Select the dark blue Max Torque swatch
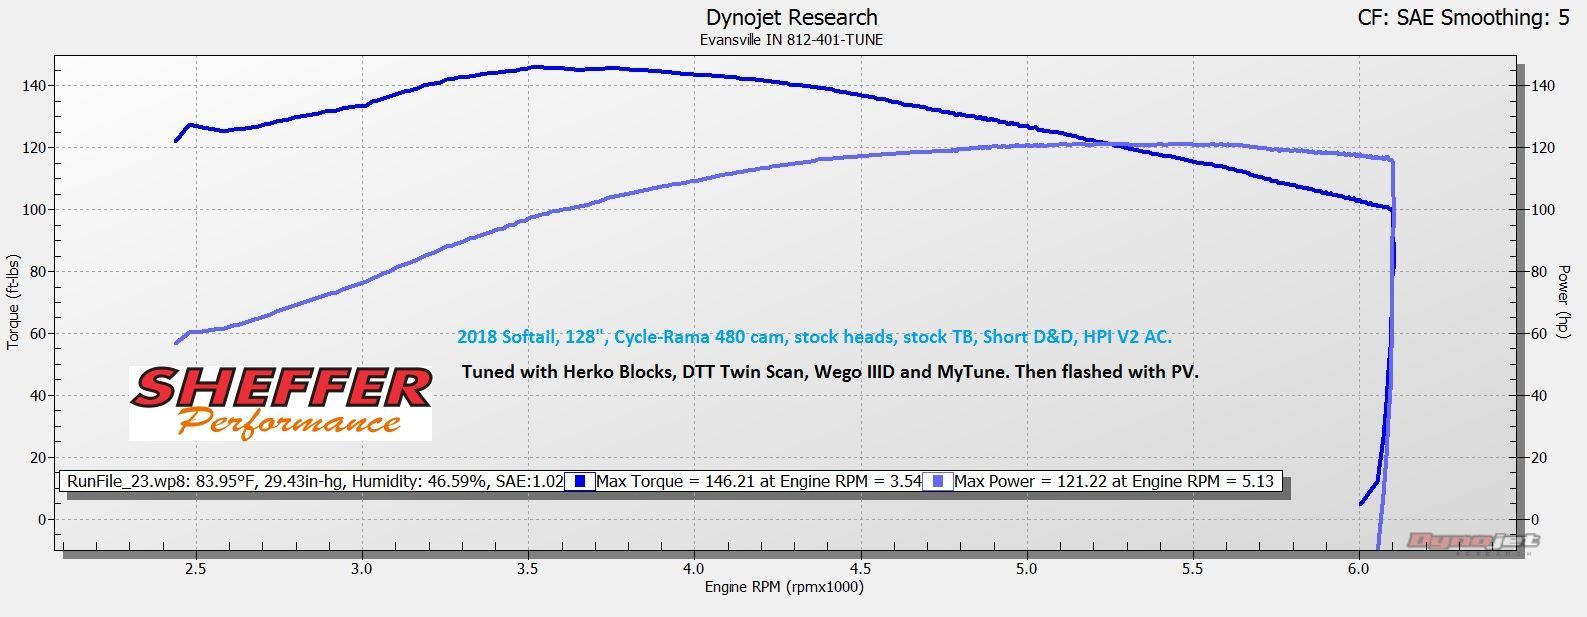1587x617 pixels. coord(580,482)
